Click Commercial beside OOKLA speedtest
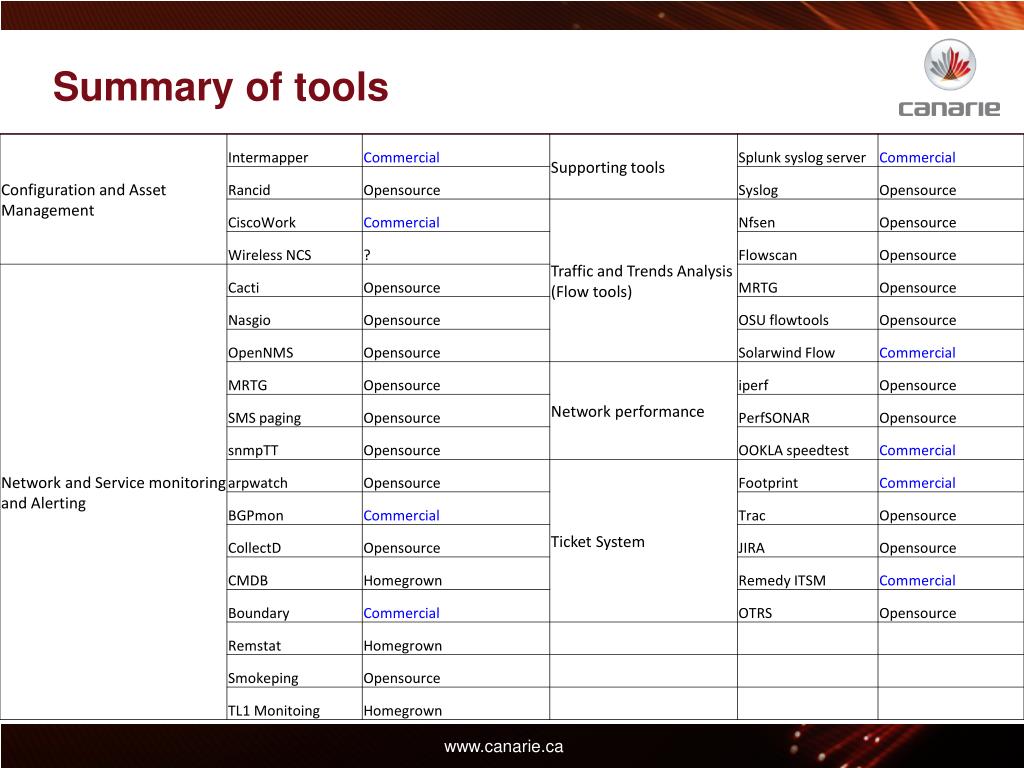The width and height of the screenshot is (1024, 768). pyautogui.click(x=917, y=450)
